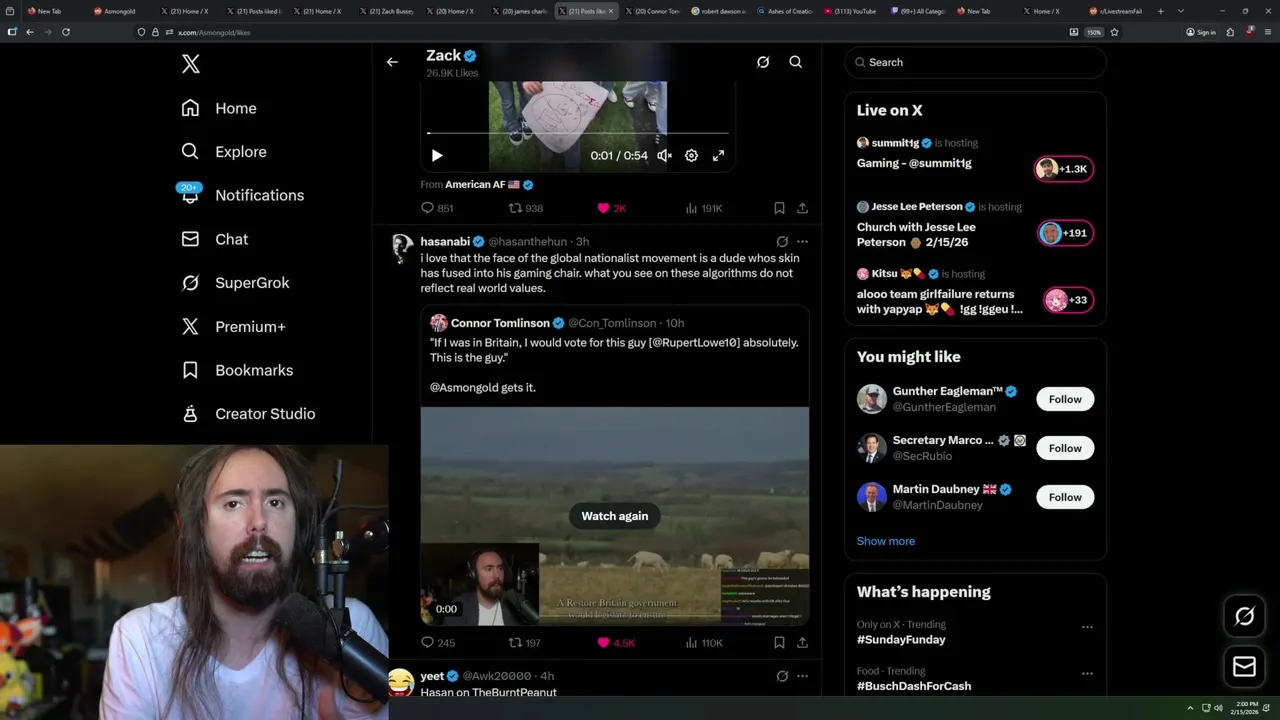Play the American AF video
Screen dimensions: 1280x720
pos(437,155)
